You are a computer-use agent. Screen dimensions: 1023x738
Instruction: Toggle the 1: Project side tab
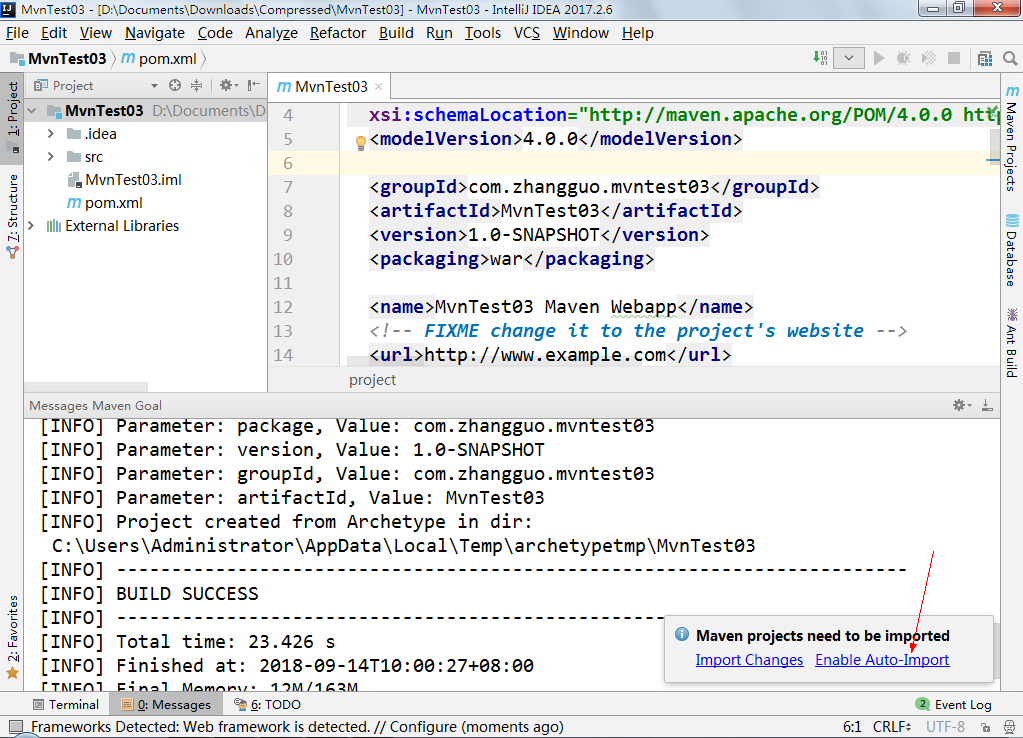[x=12, y=116]
